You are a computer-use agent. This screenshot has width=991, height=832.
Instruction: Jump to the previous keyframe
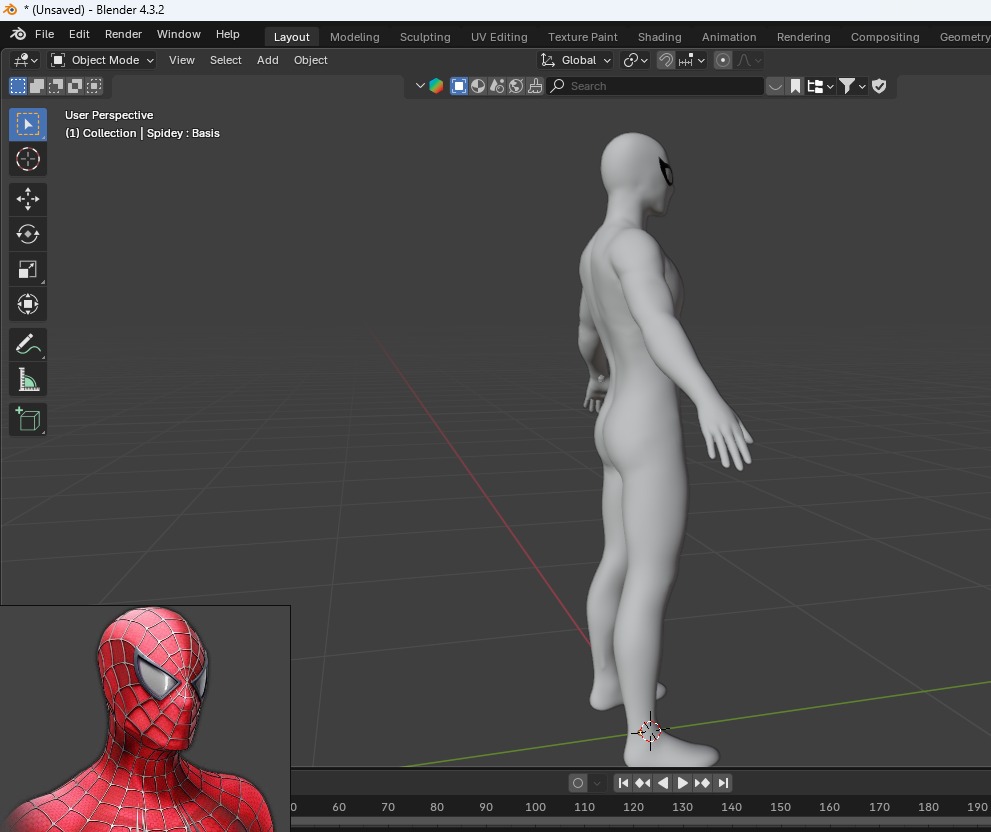[x=643, y=783]
